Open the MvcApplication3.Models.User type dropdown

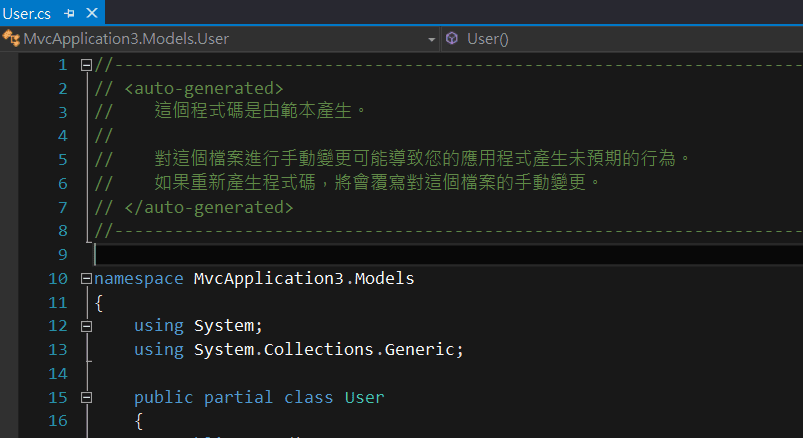[431, 39]
